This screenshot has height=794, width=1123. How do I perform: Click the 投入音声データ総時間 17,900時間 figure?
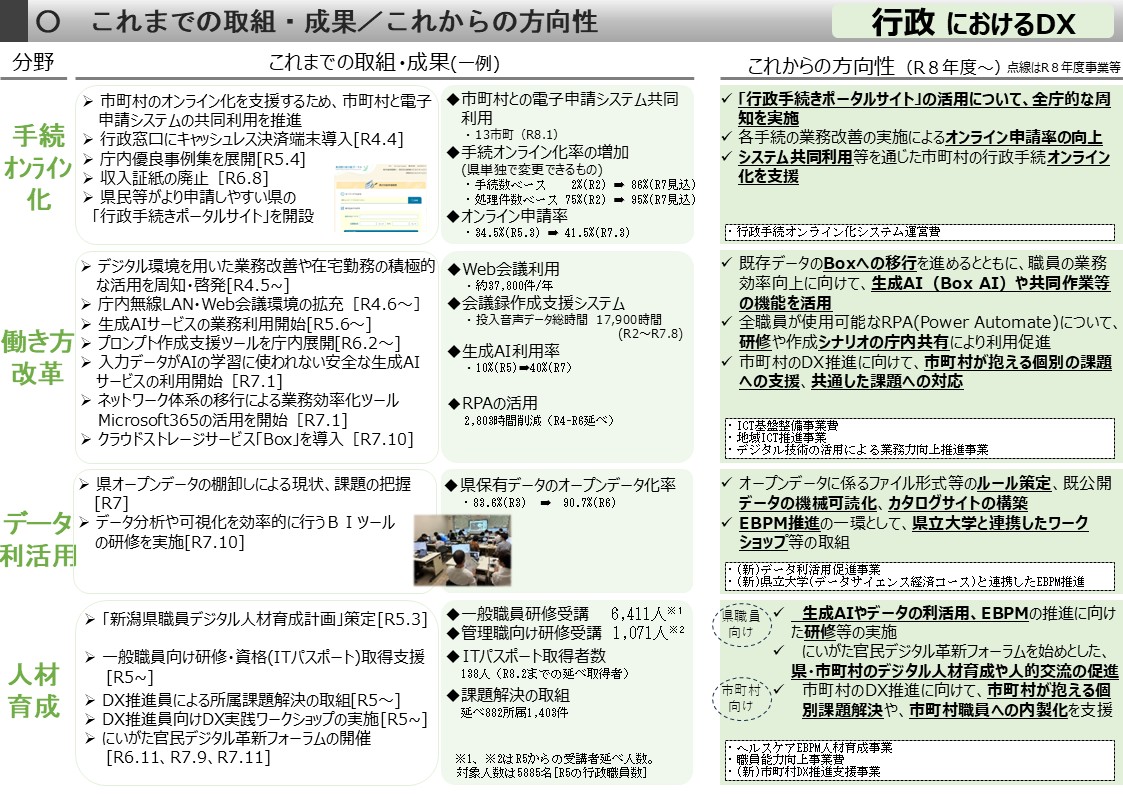point(563,319)
